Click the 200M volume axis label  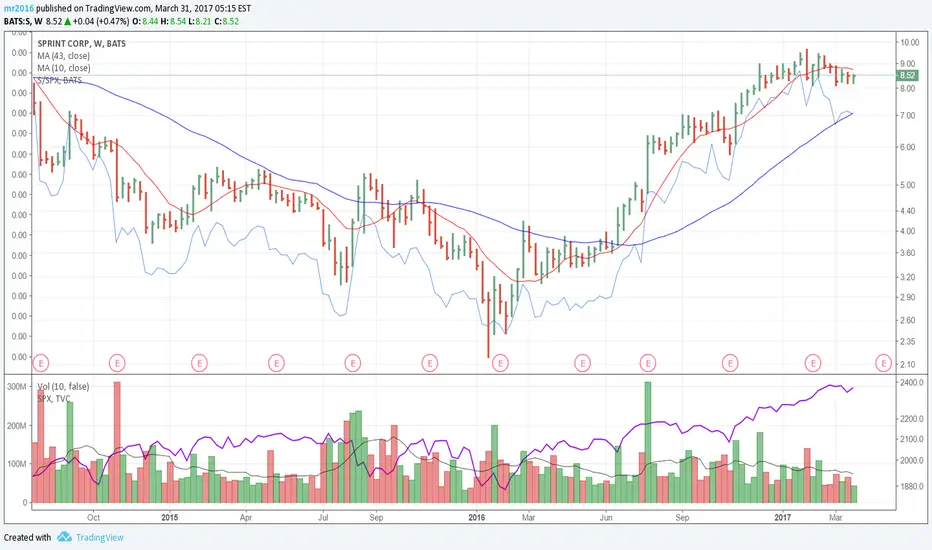17,426
